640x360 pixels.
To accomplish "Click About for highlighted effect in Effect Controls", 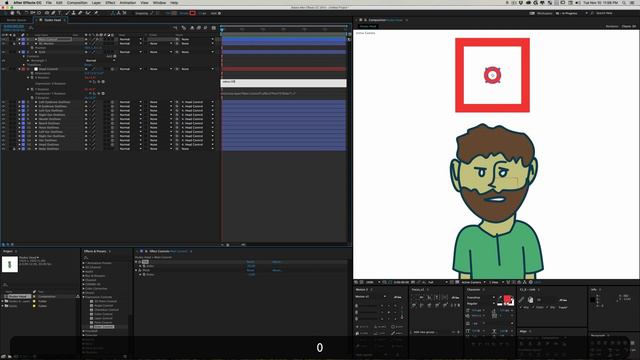I will [277, 262].
